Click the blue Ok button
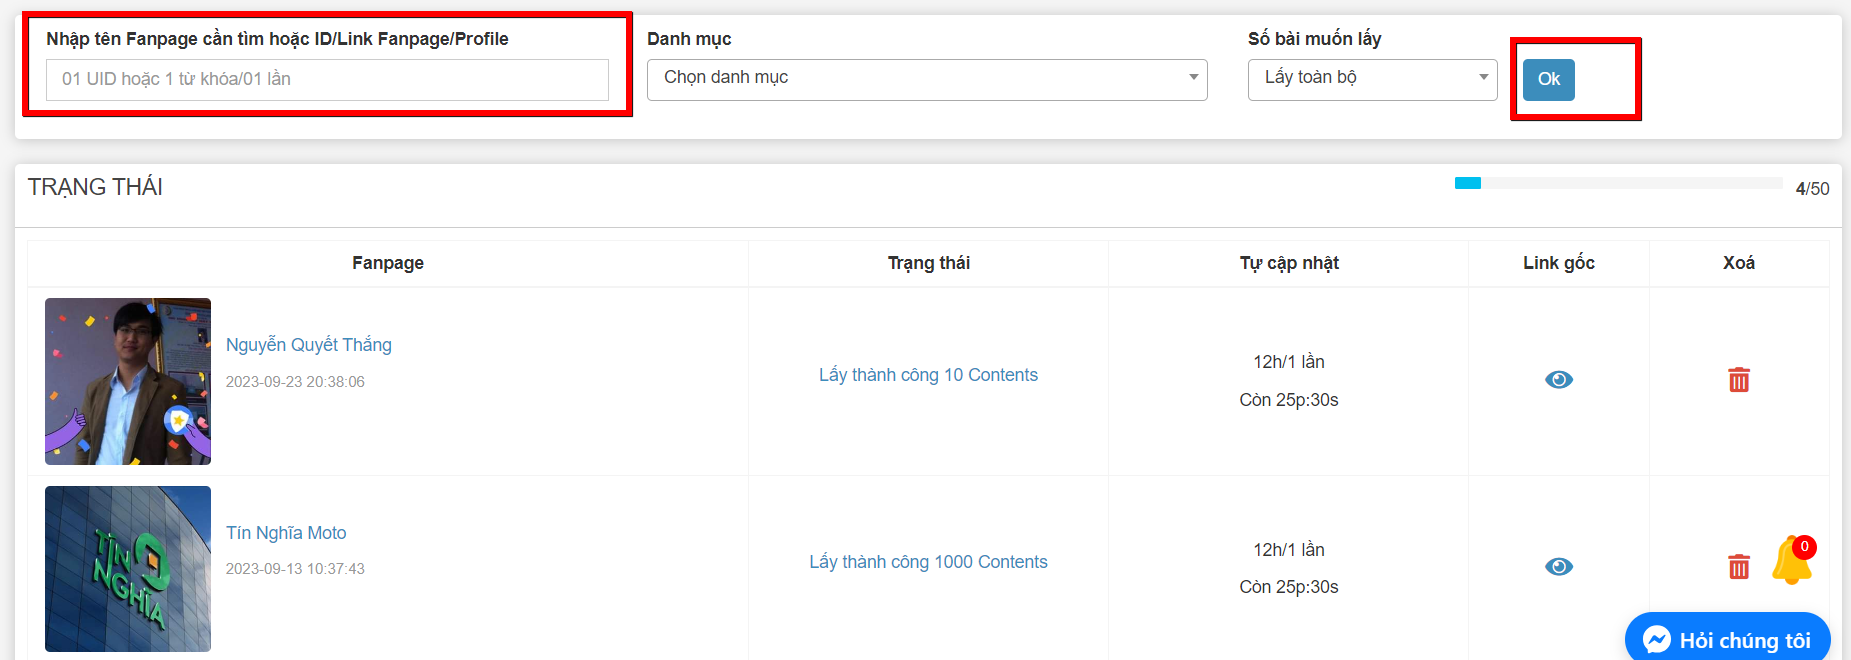The width and height of the screenshot is (1851, 660). click(1548, 80)
